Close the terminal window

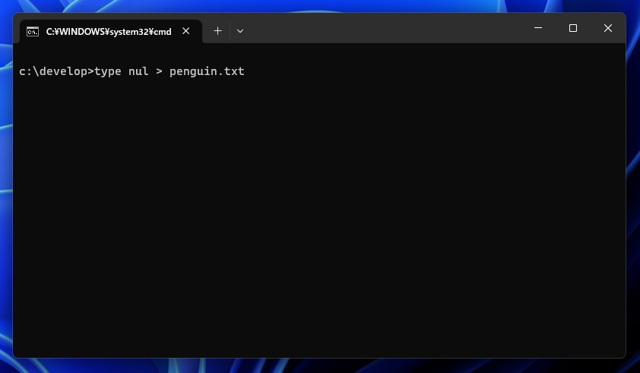pos(608,28)
